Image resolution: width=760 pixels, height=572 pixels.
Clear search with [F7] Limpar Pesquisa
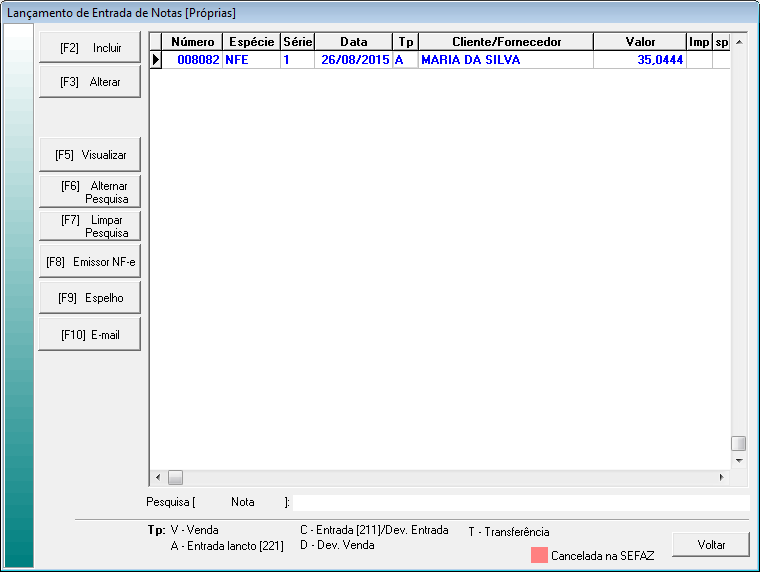pyautogui.click(x=90, y=226)
